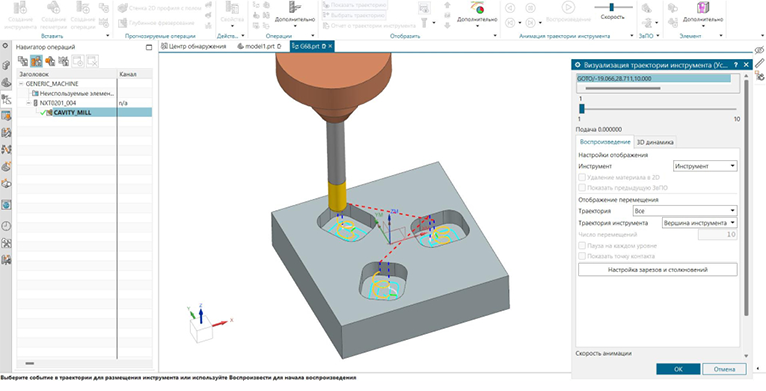Click the Скорость slider in ribbon
Screen dimensions: 766x391
click(613, 7)
